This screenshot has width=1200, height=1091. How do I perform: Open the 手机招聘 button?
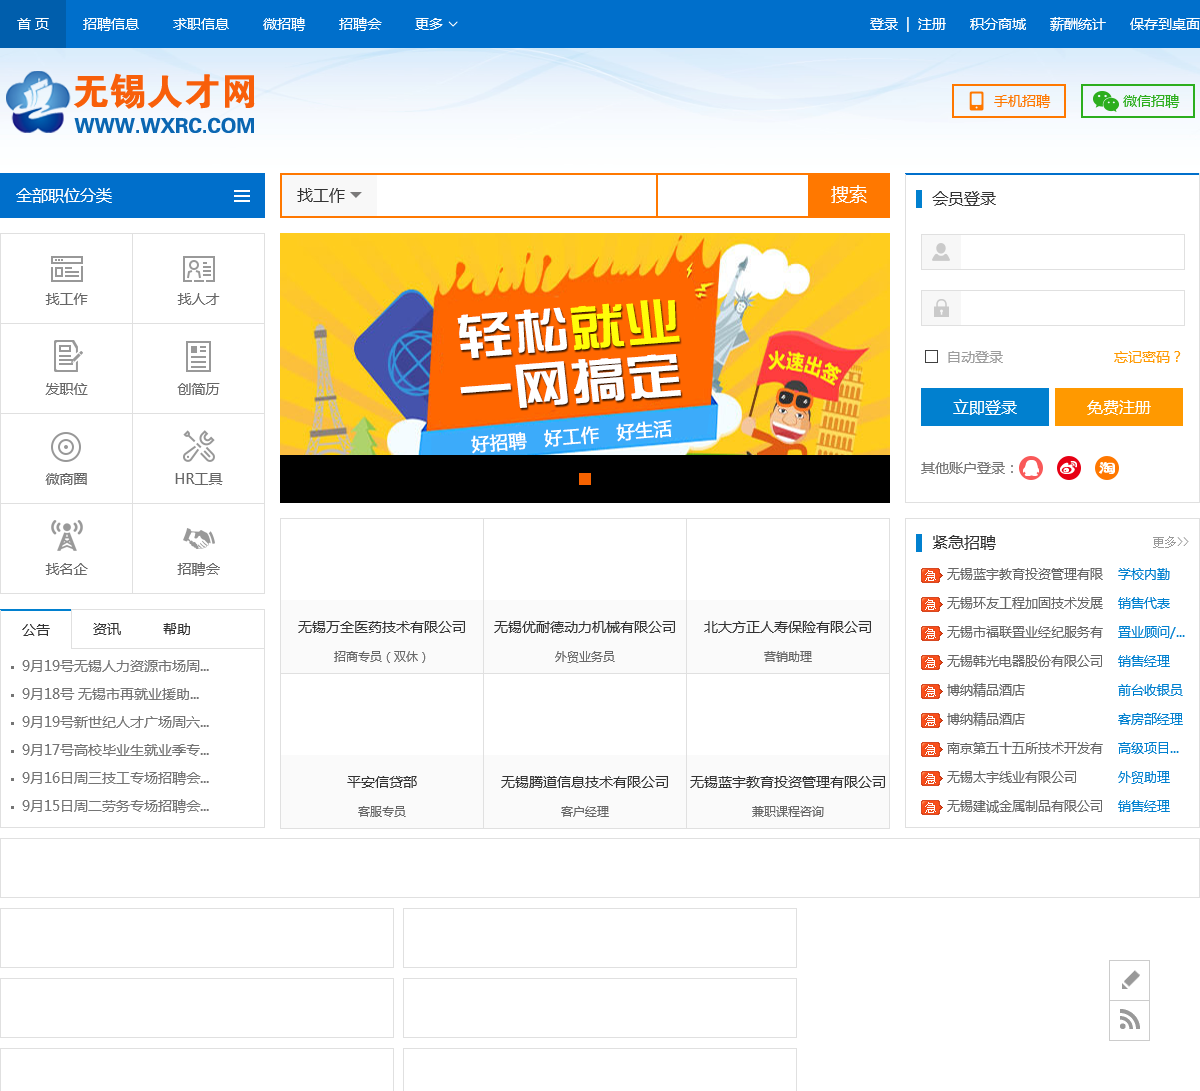[1009, 101]
